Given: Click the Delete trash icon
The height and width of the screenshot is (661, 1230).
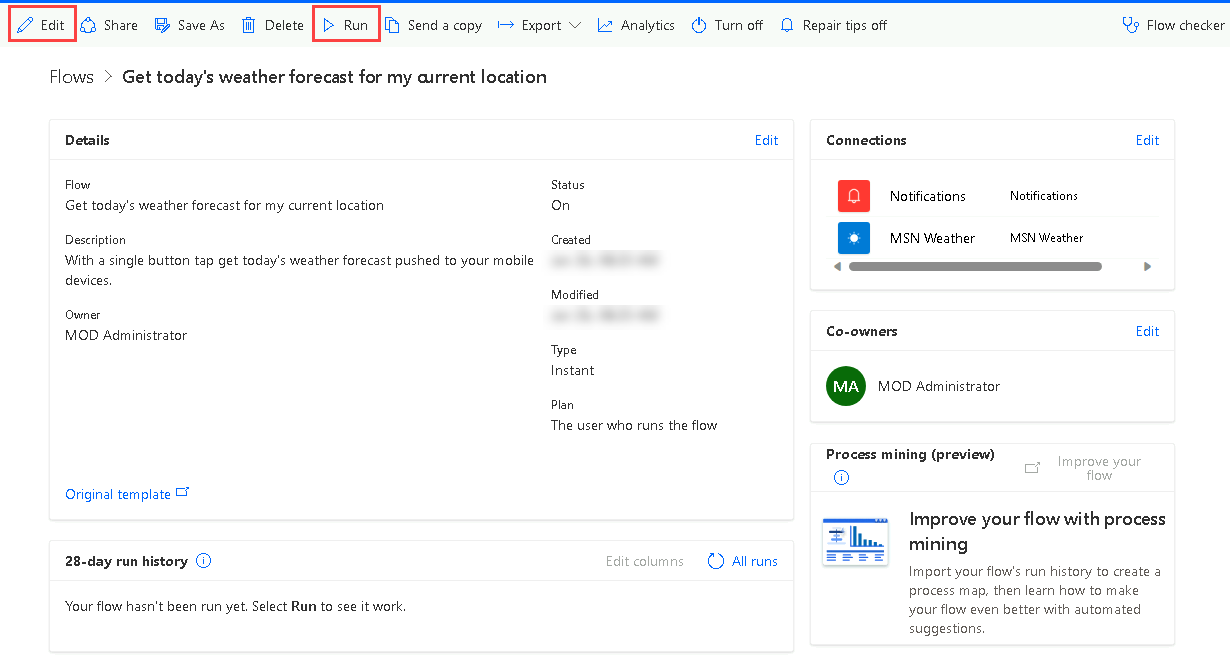Looking at the screenshot, I should point(249,25).
